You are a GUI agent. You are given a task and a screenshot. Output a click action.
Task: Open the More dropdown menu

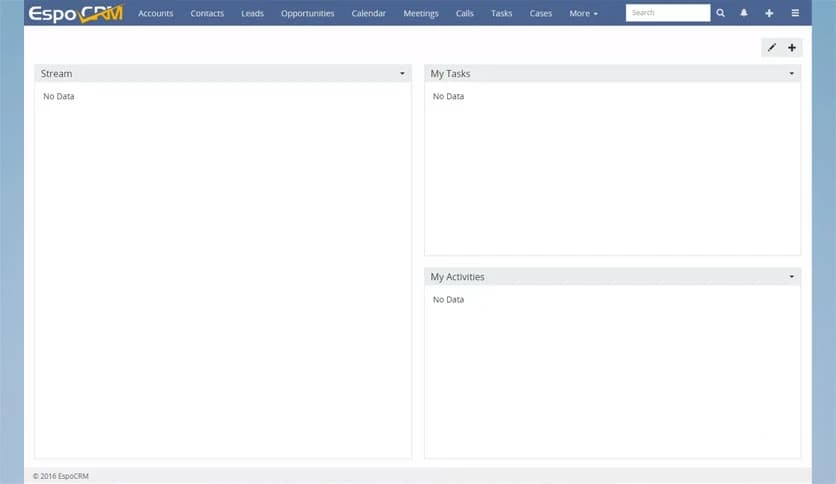(583, 13)
